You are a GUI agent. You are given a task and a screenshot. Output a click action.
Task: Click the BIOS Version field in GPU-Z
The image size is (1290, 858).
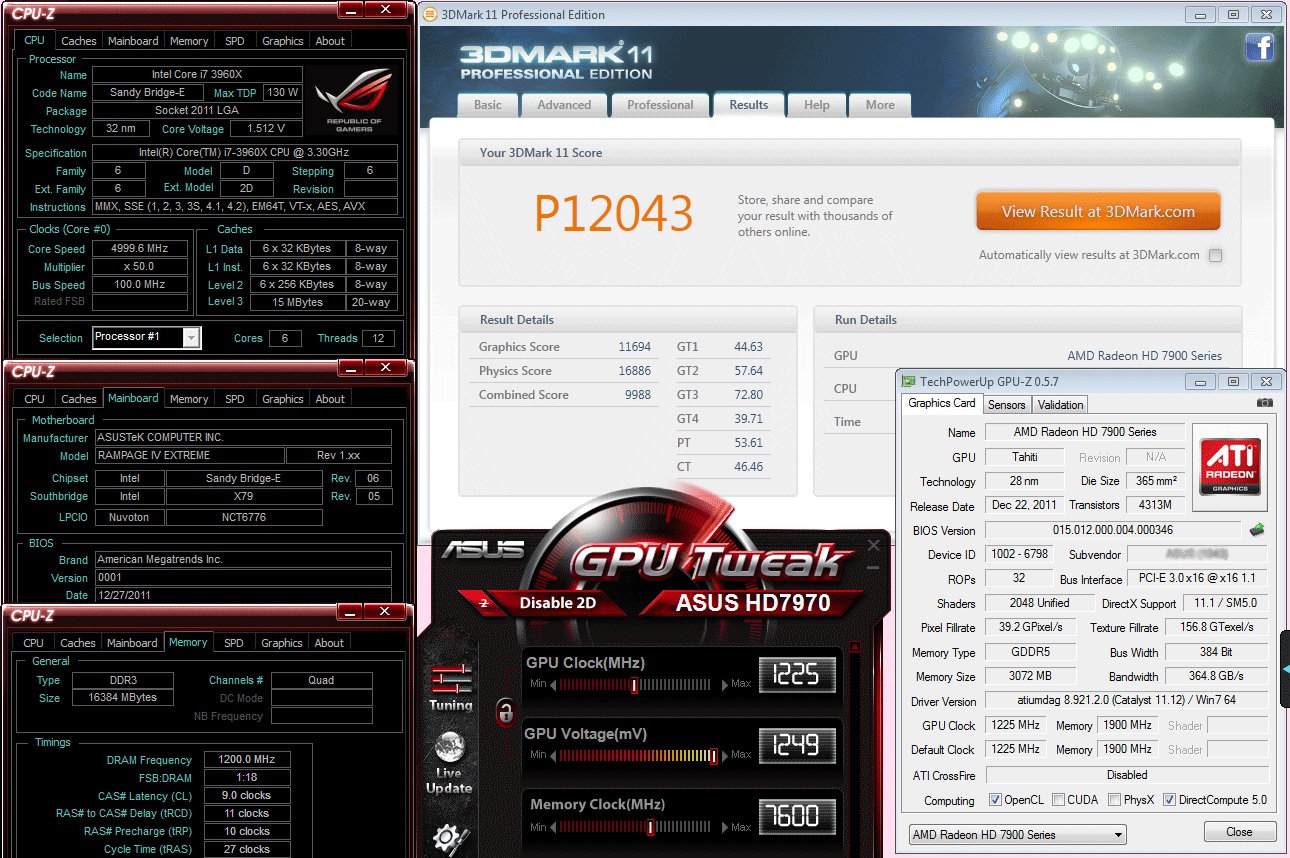click(x=1115, y=530)
